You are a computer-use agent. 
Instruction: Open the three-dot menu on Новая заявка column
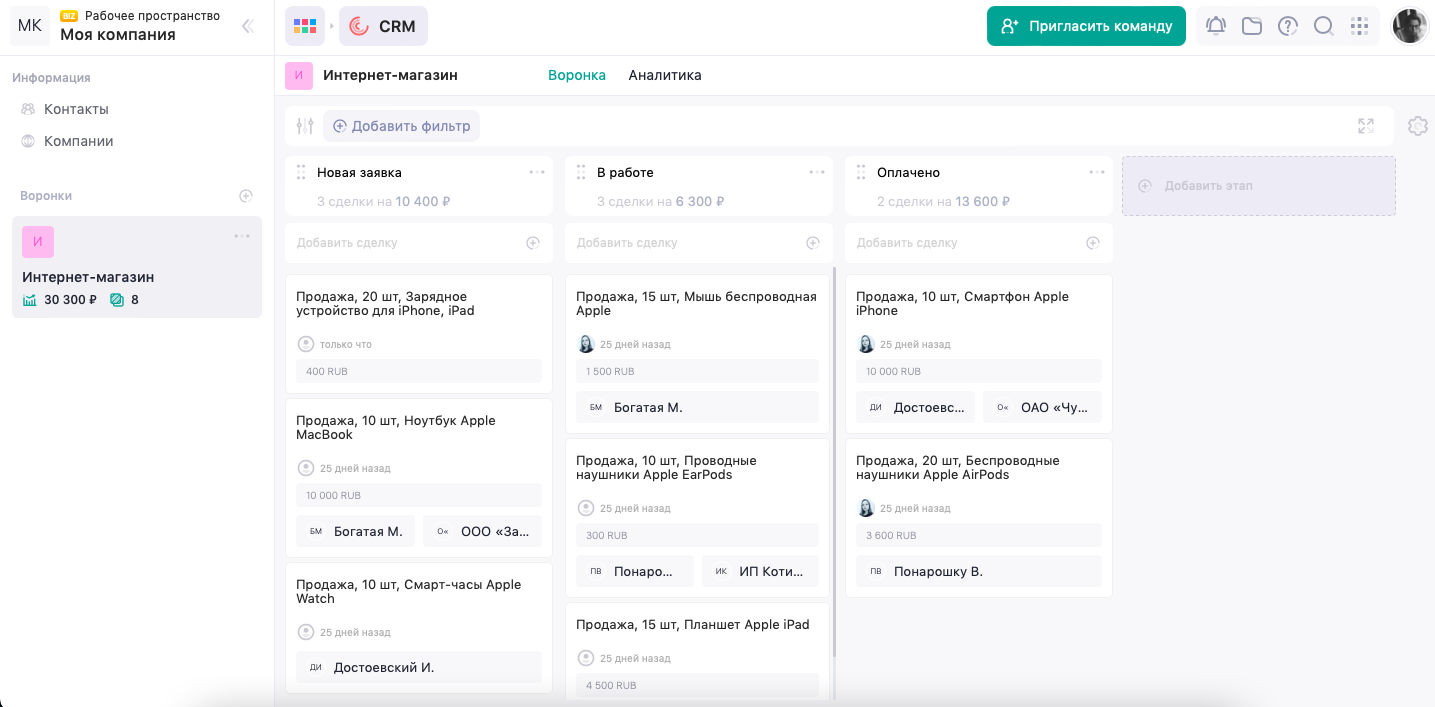pos(537,171)
